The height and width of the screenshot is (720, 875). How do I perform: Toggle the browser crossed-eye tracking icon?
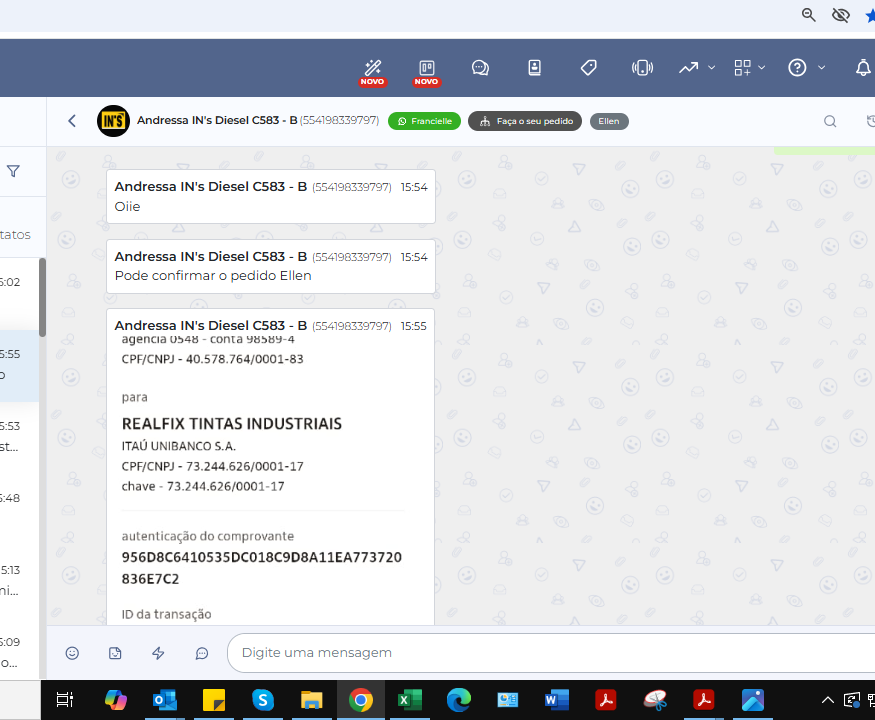tap(841, 15)
